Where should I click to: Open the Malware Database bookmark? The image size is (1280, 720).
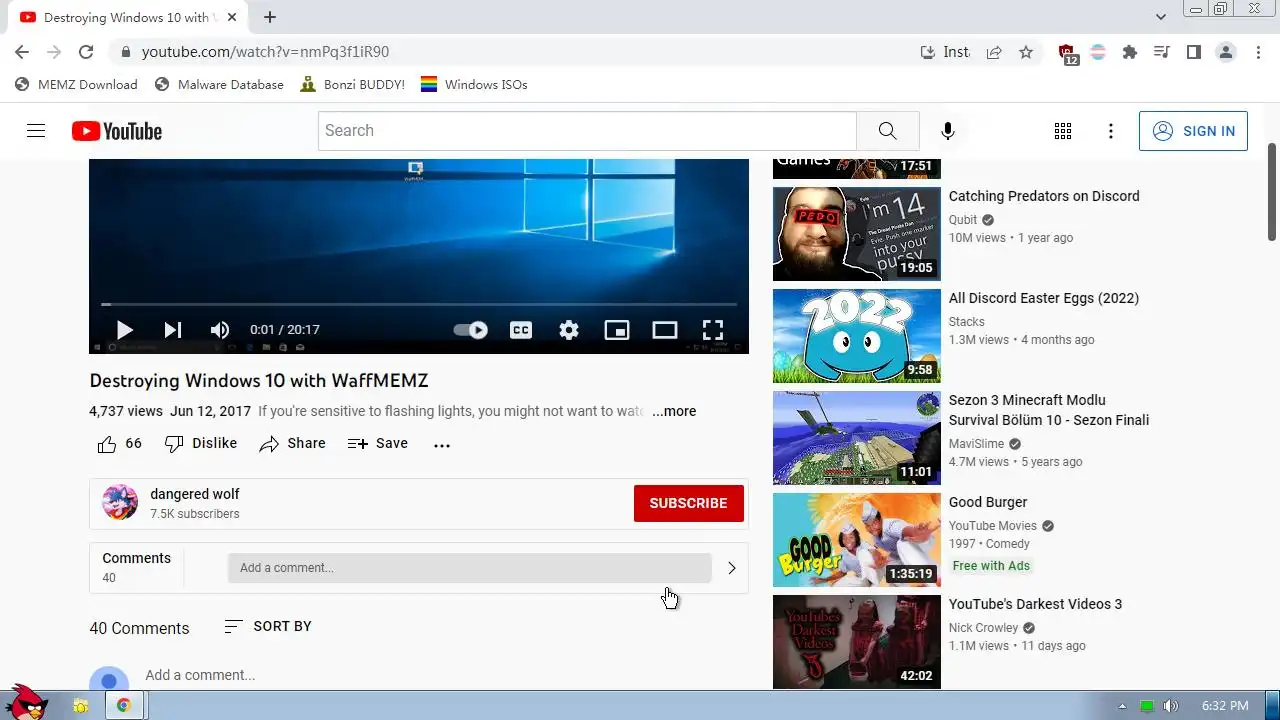(x=220, y=85)
